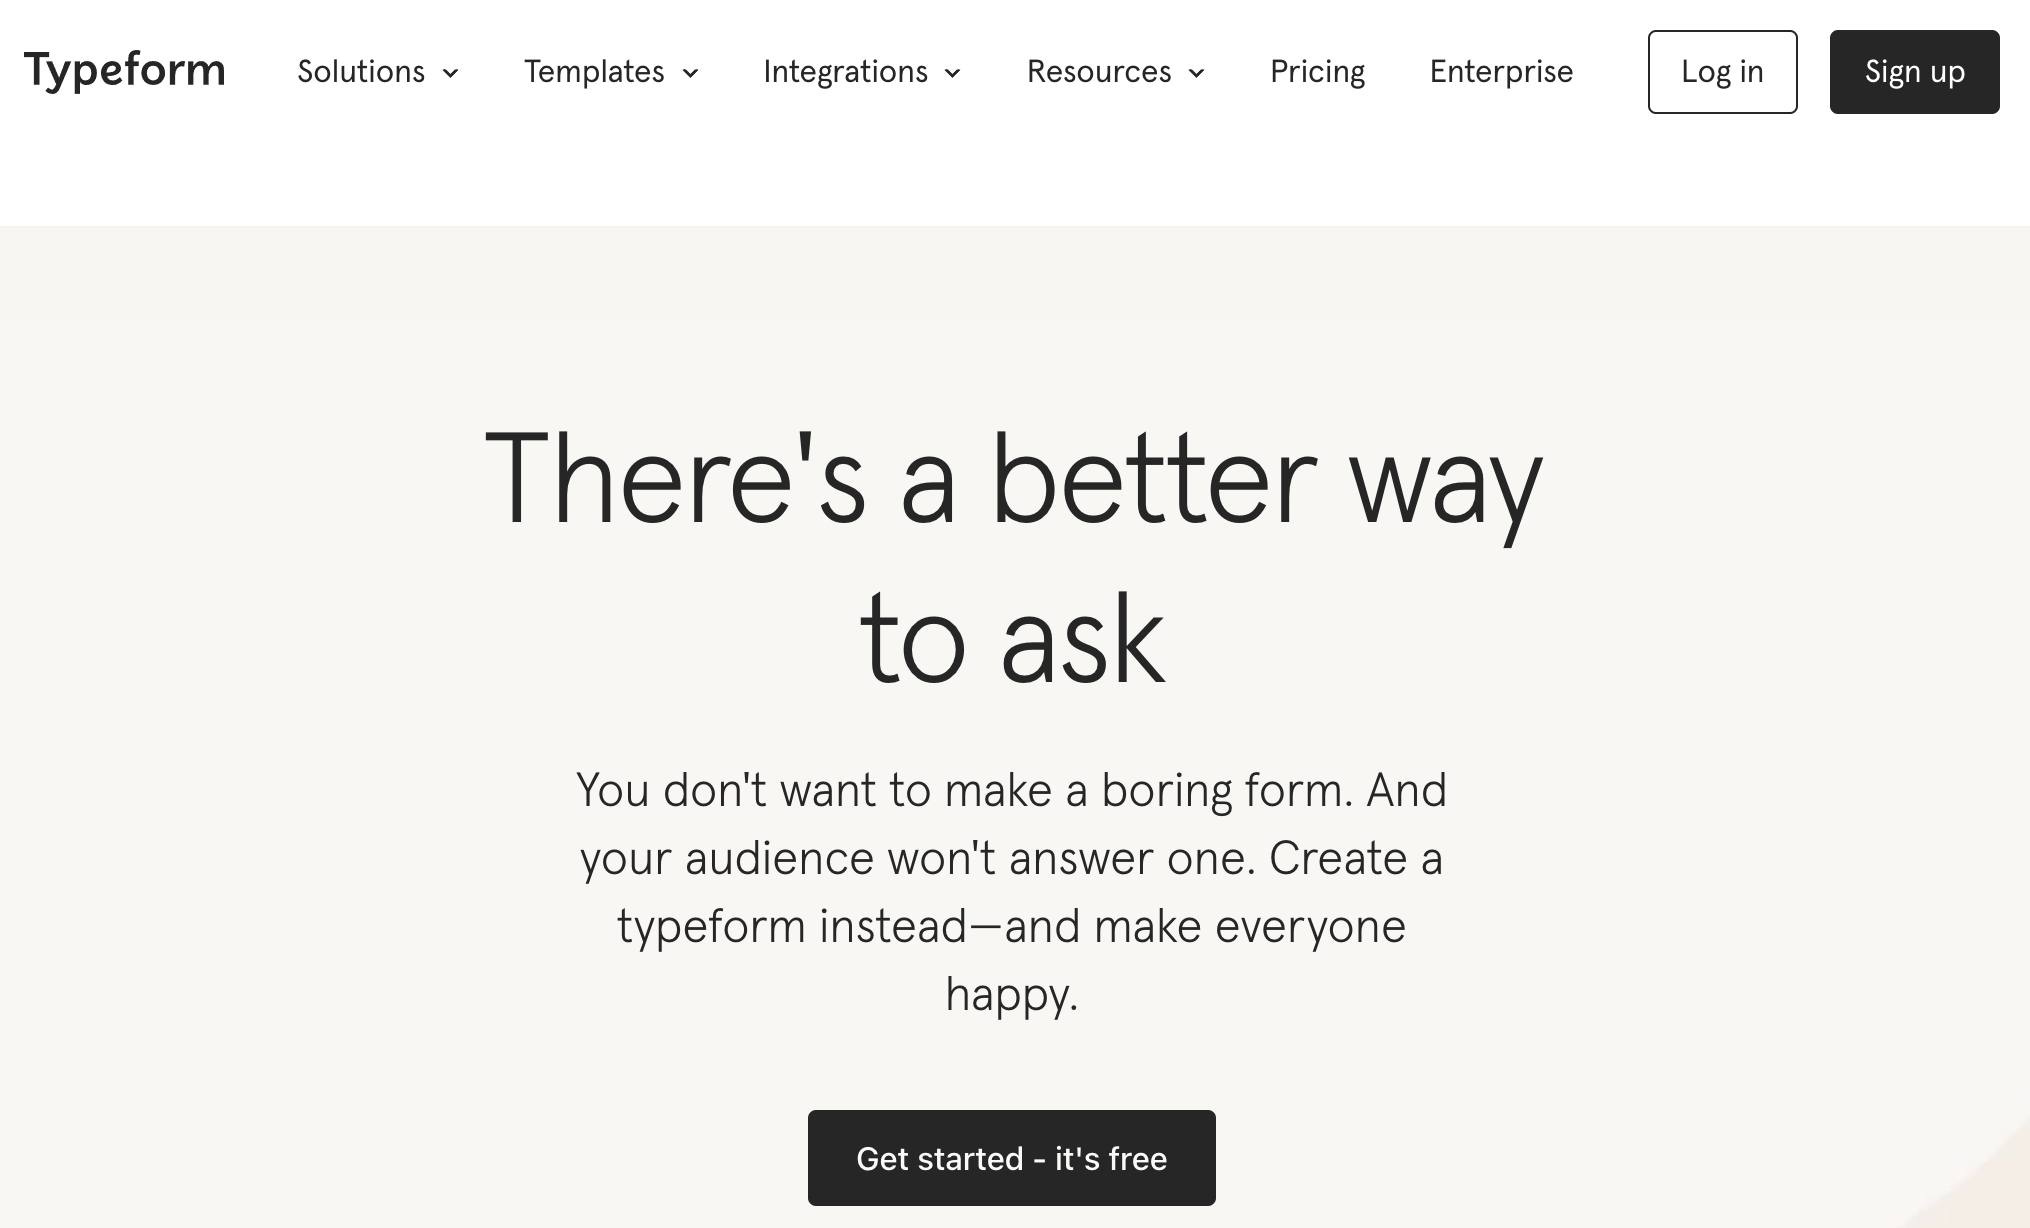Click the chevron arrow next to Templates

point(690,73)
